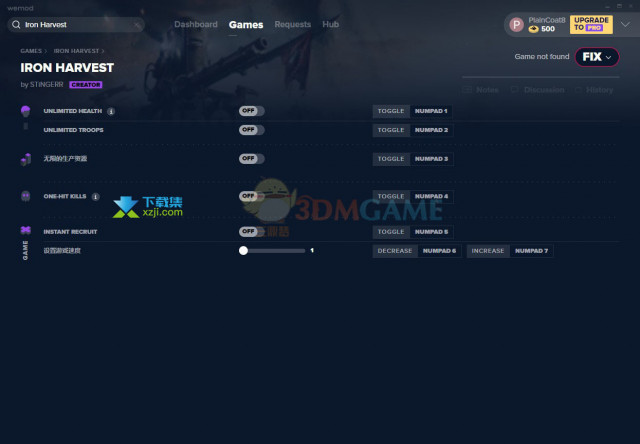
Task: Turn on One-Hit Kills toggle
Action: point(251,196)
